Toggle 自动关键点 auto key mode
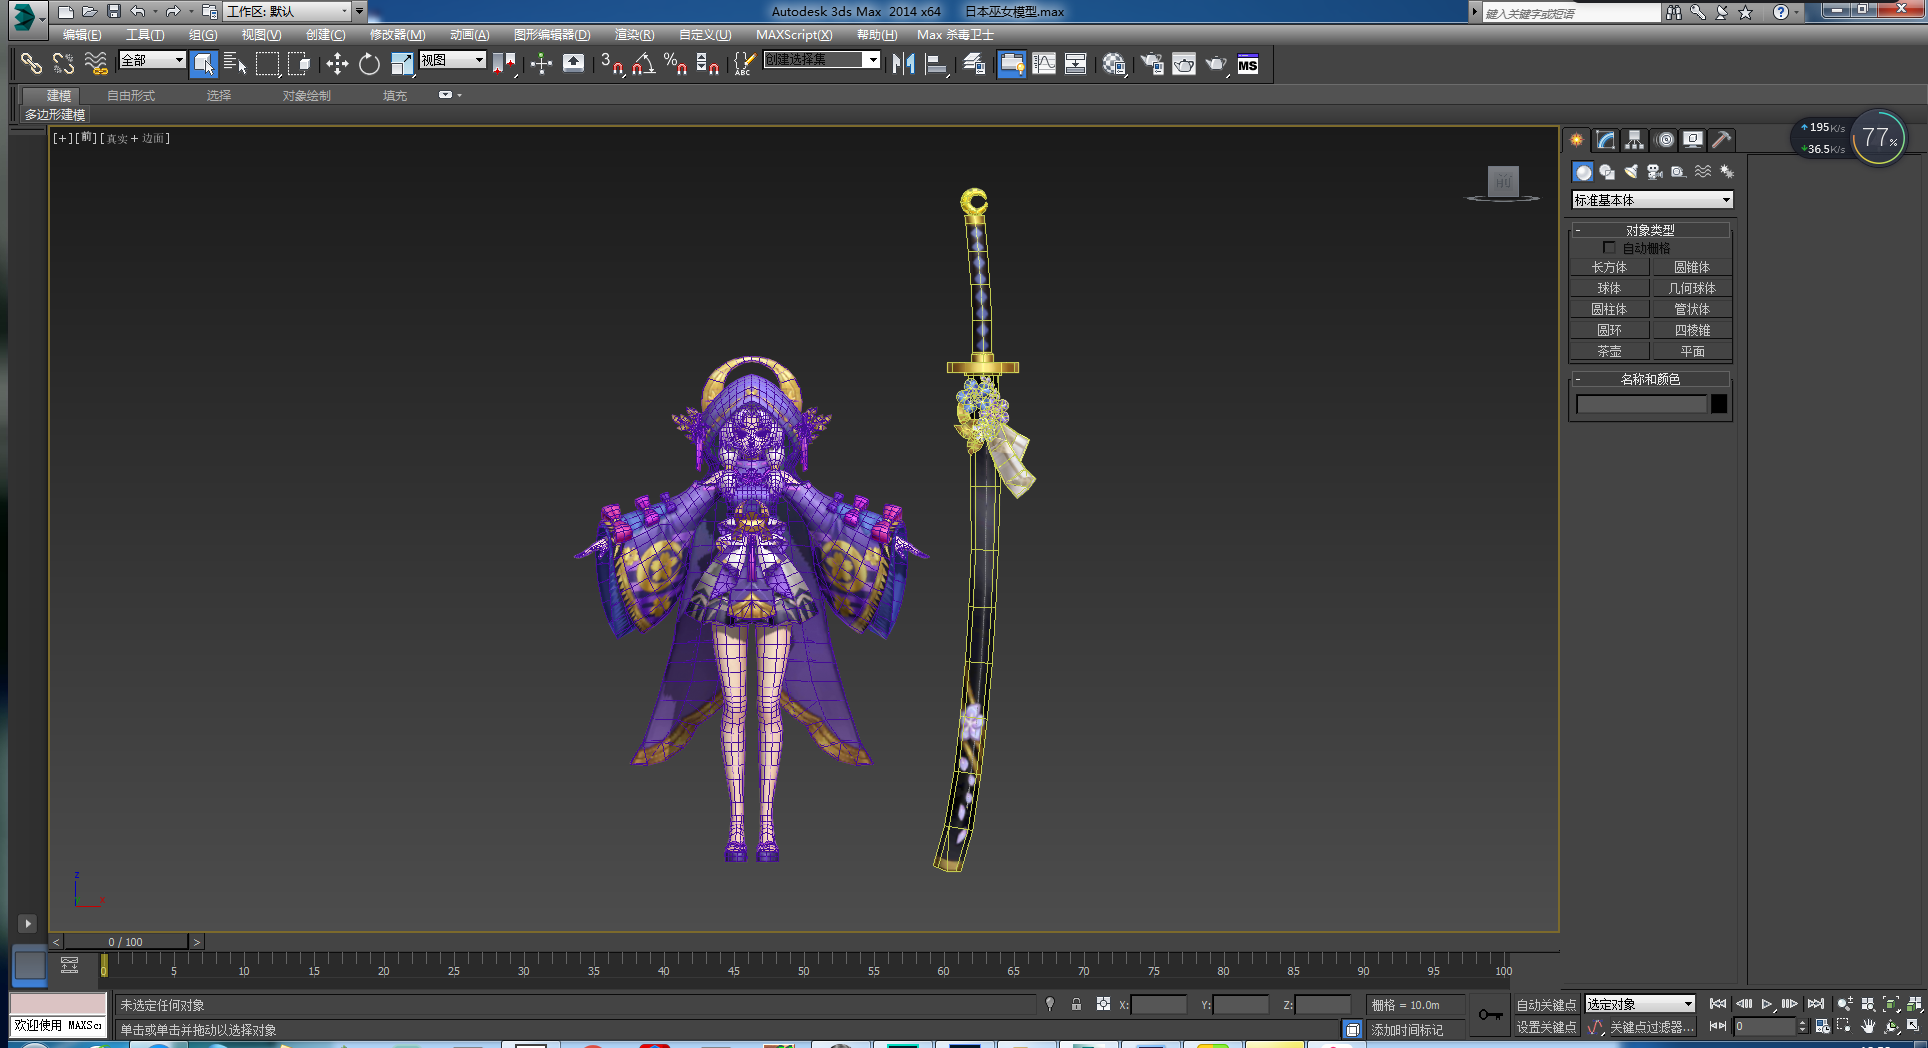 click(1545, 1005)
